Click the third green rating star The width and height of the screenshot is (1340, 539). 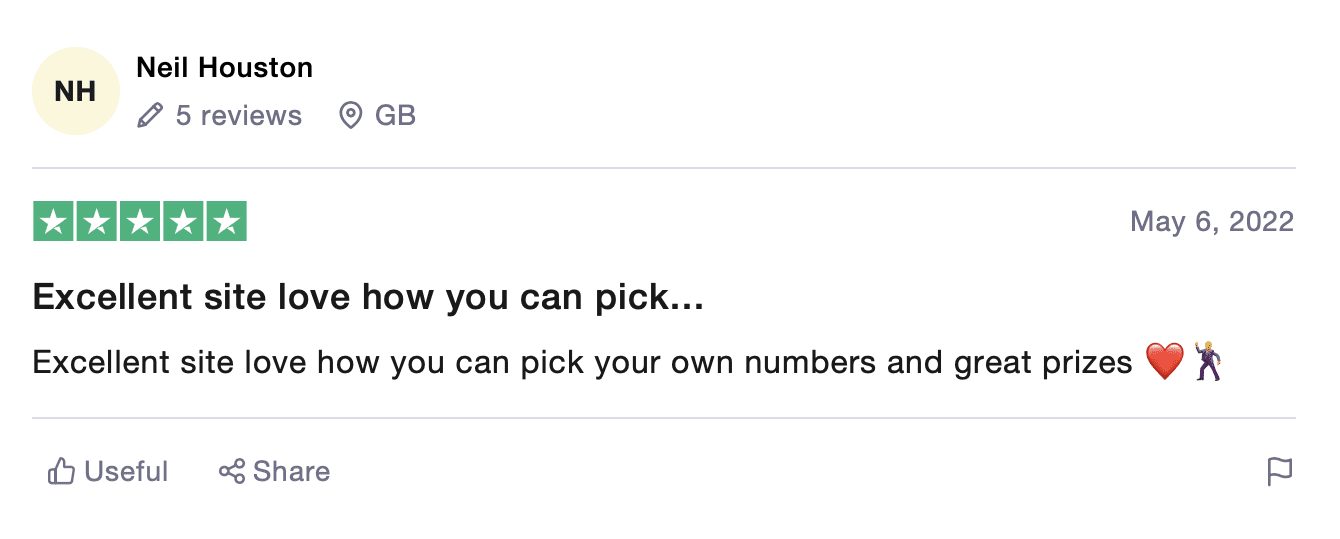pos(140,222)
